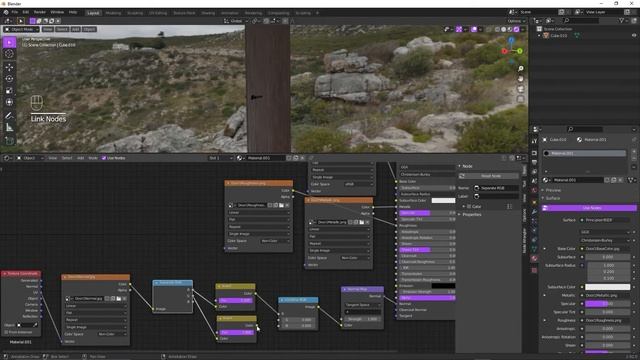Hide Cube.010 with the eye icon in Outliner

tap(634, 36)
